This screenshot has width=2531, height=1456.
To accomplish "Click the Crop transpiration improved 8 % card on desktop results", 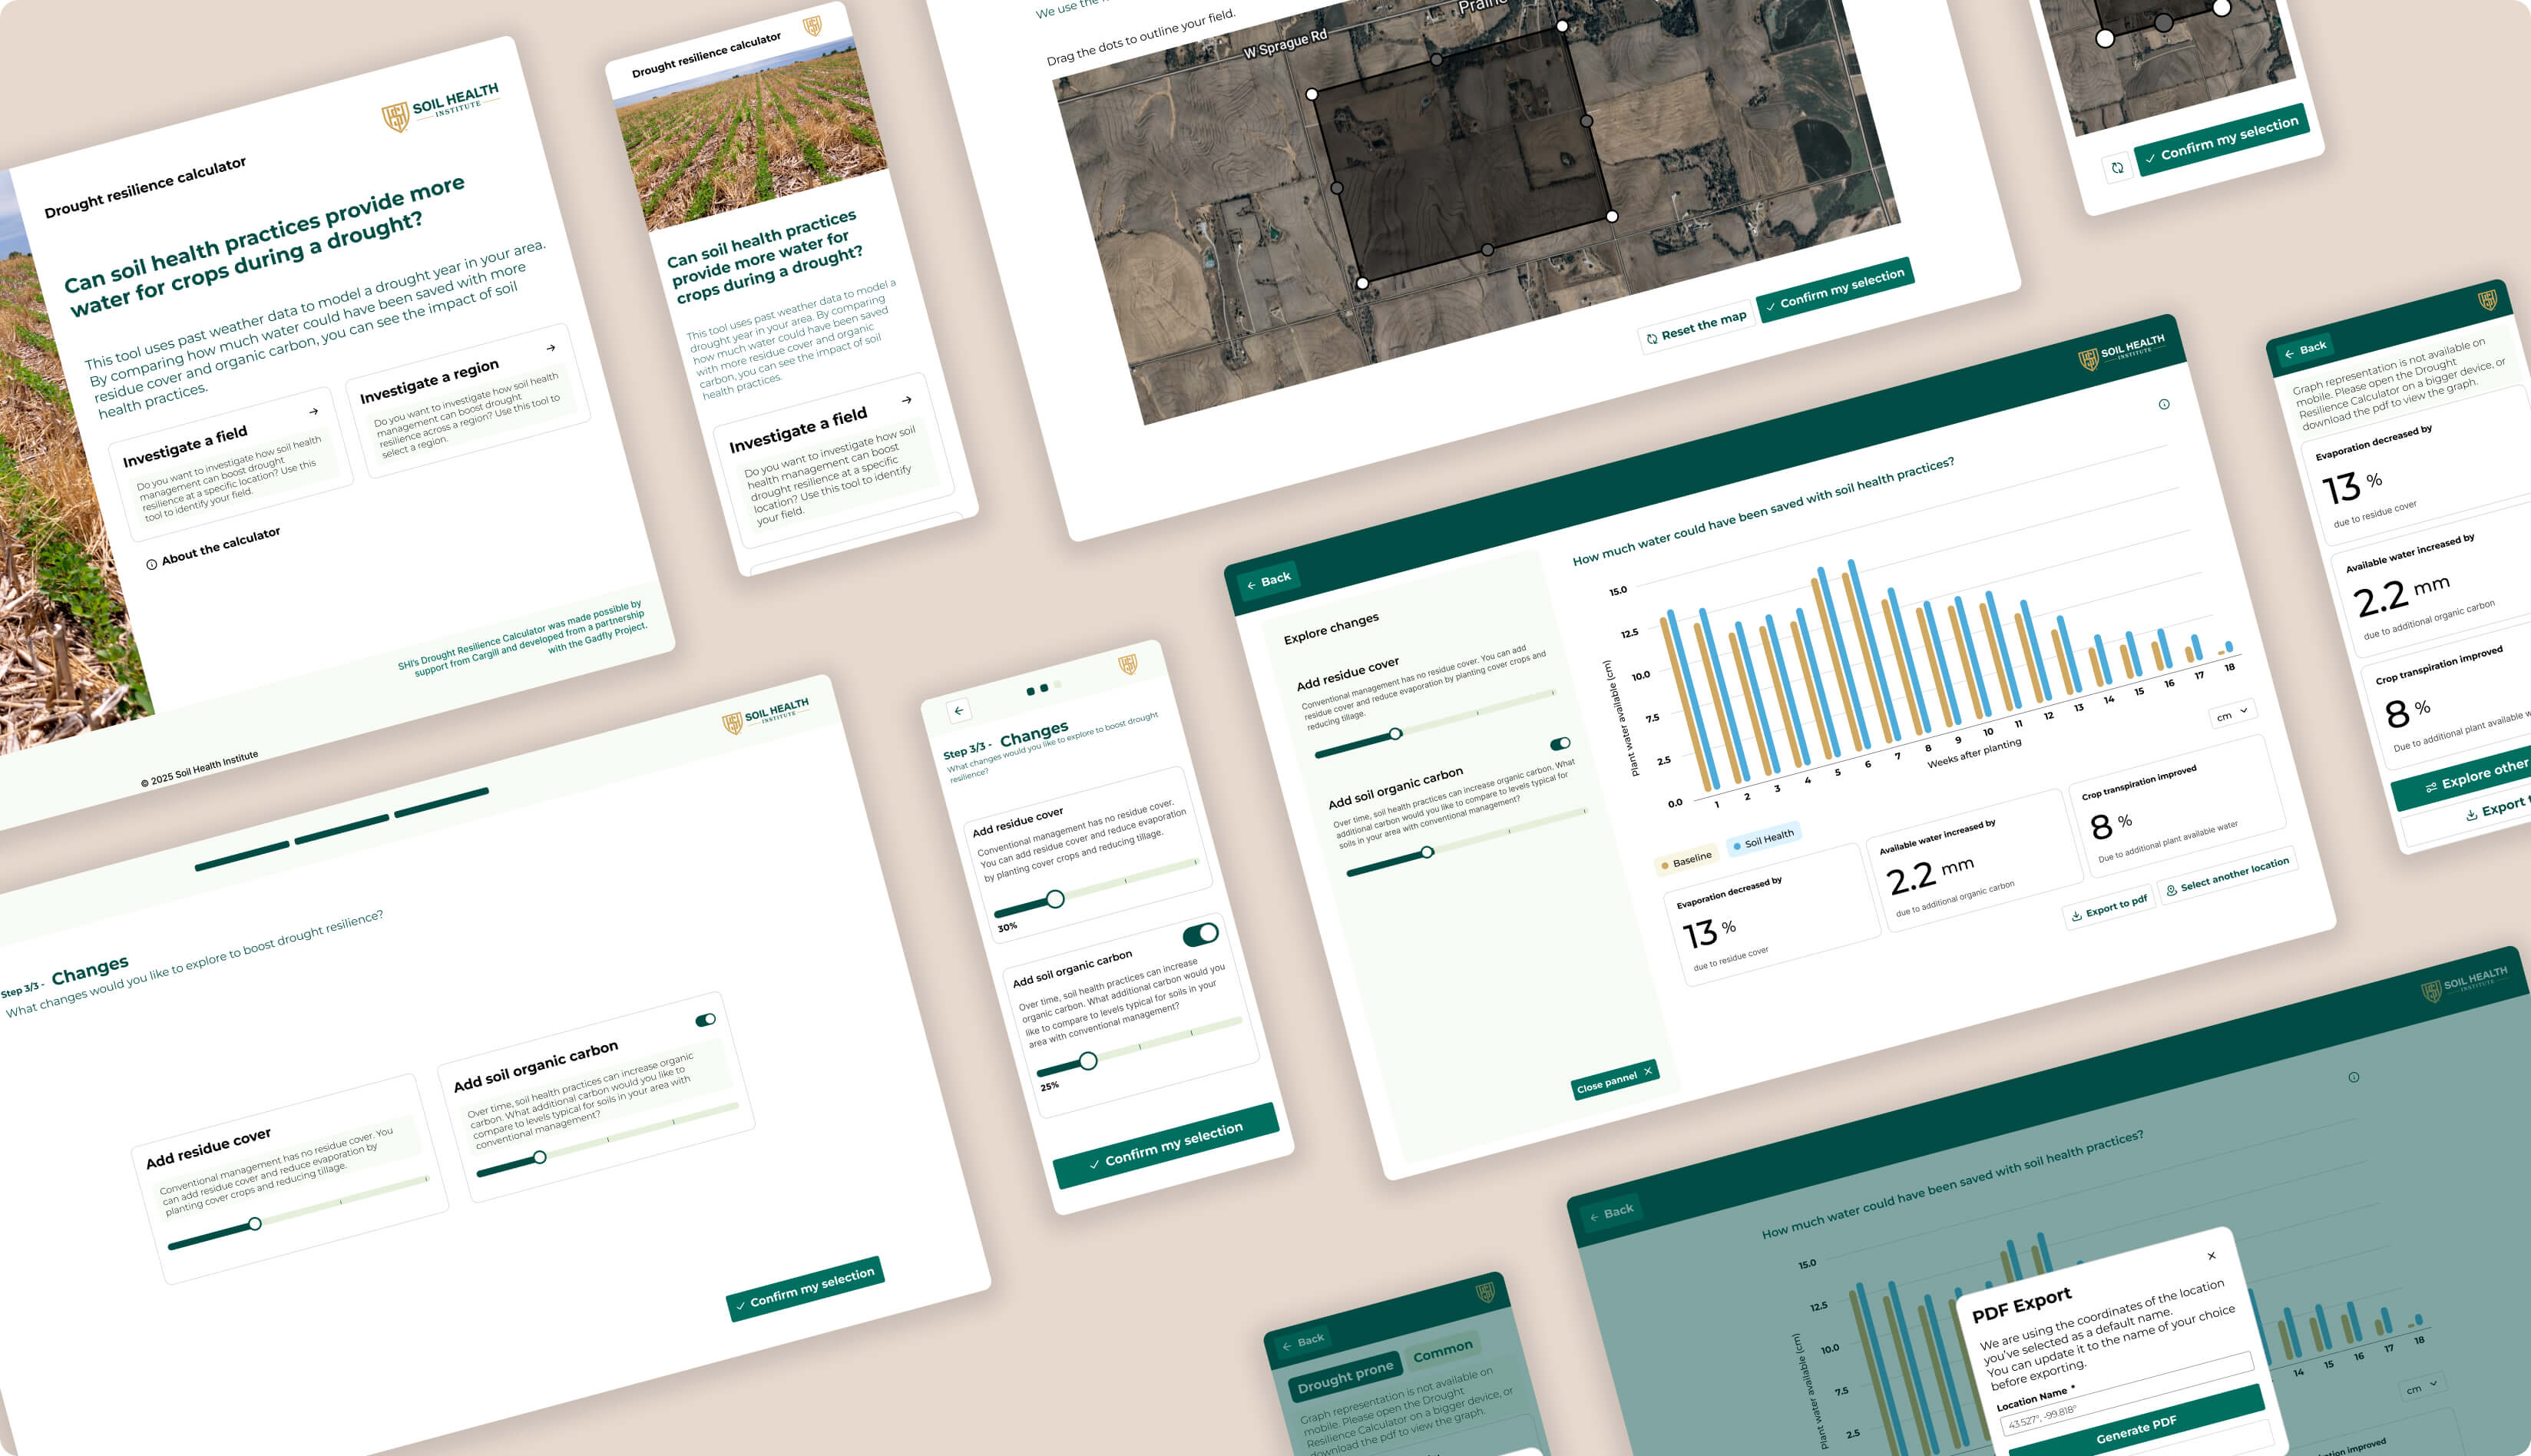I will click(2176, 807).
